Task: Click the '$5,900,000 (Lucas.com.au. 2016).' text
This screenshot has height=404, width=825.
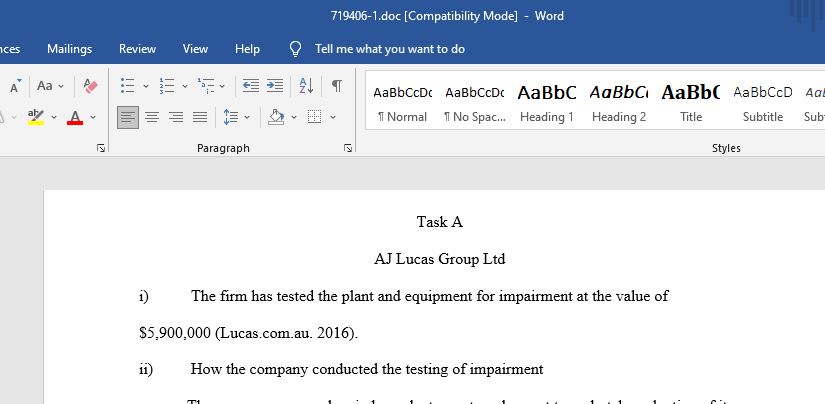Action: tap(248, 333)
